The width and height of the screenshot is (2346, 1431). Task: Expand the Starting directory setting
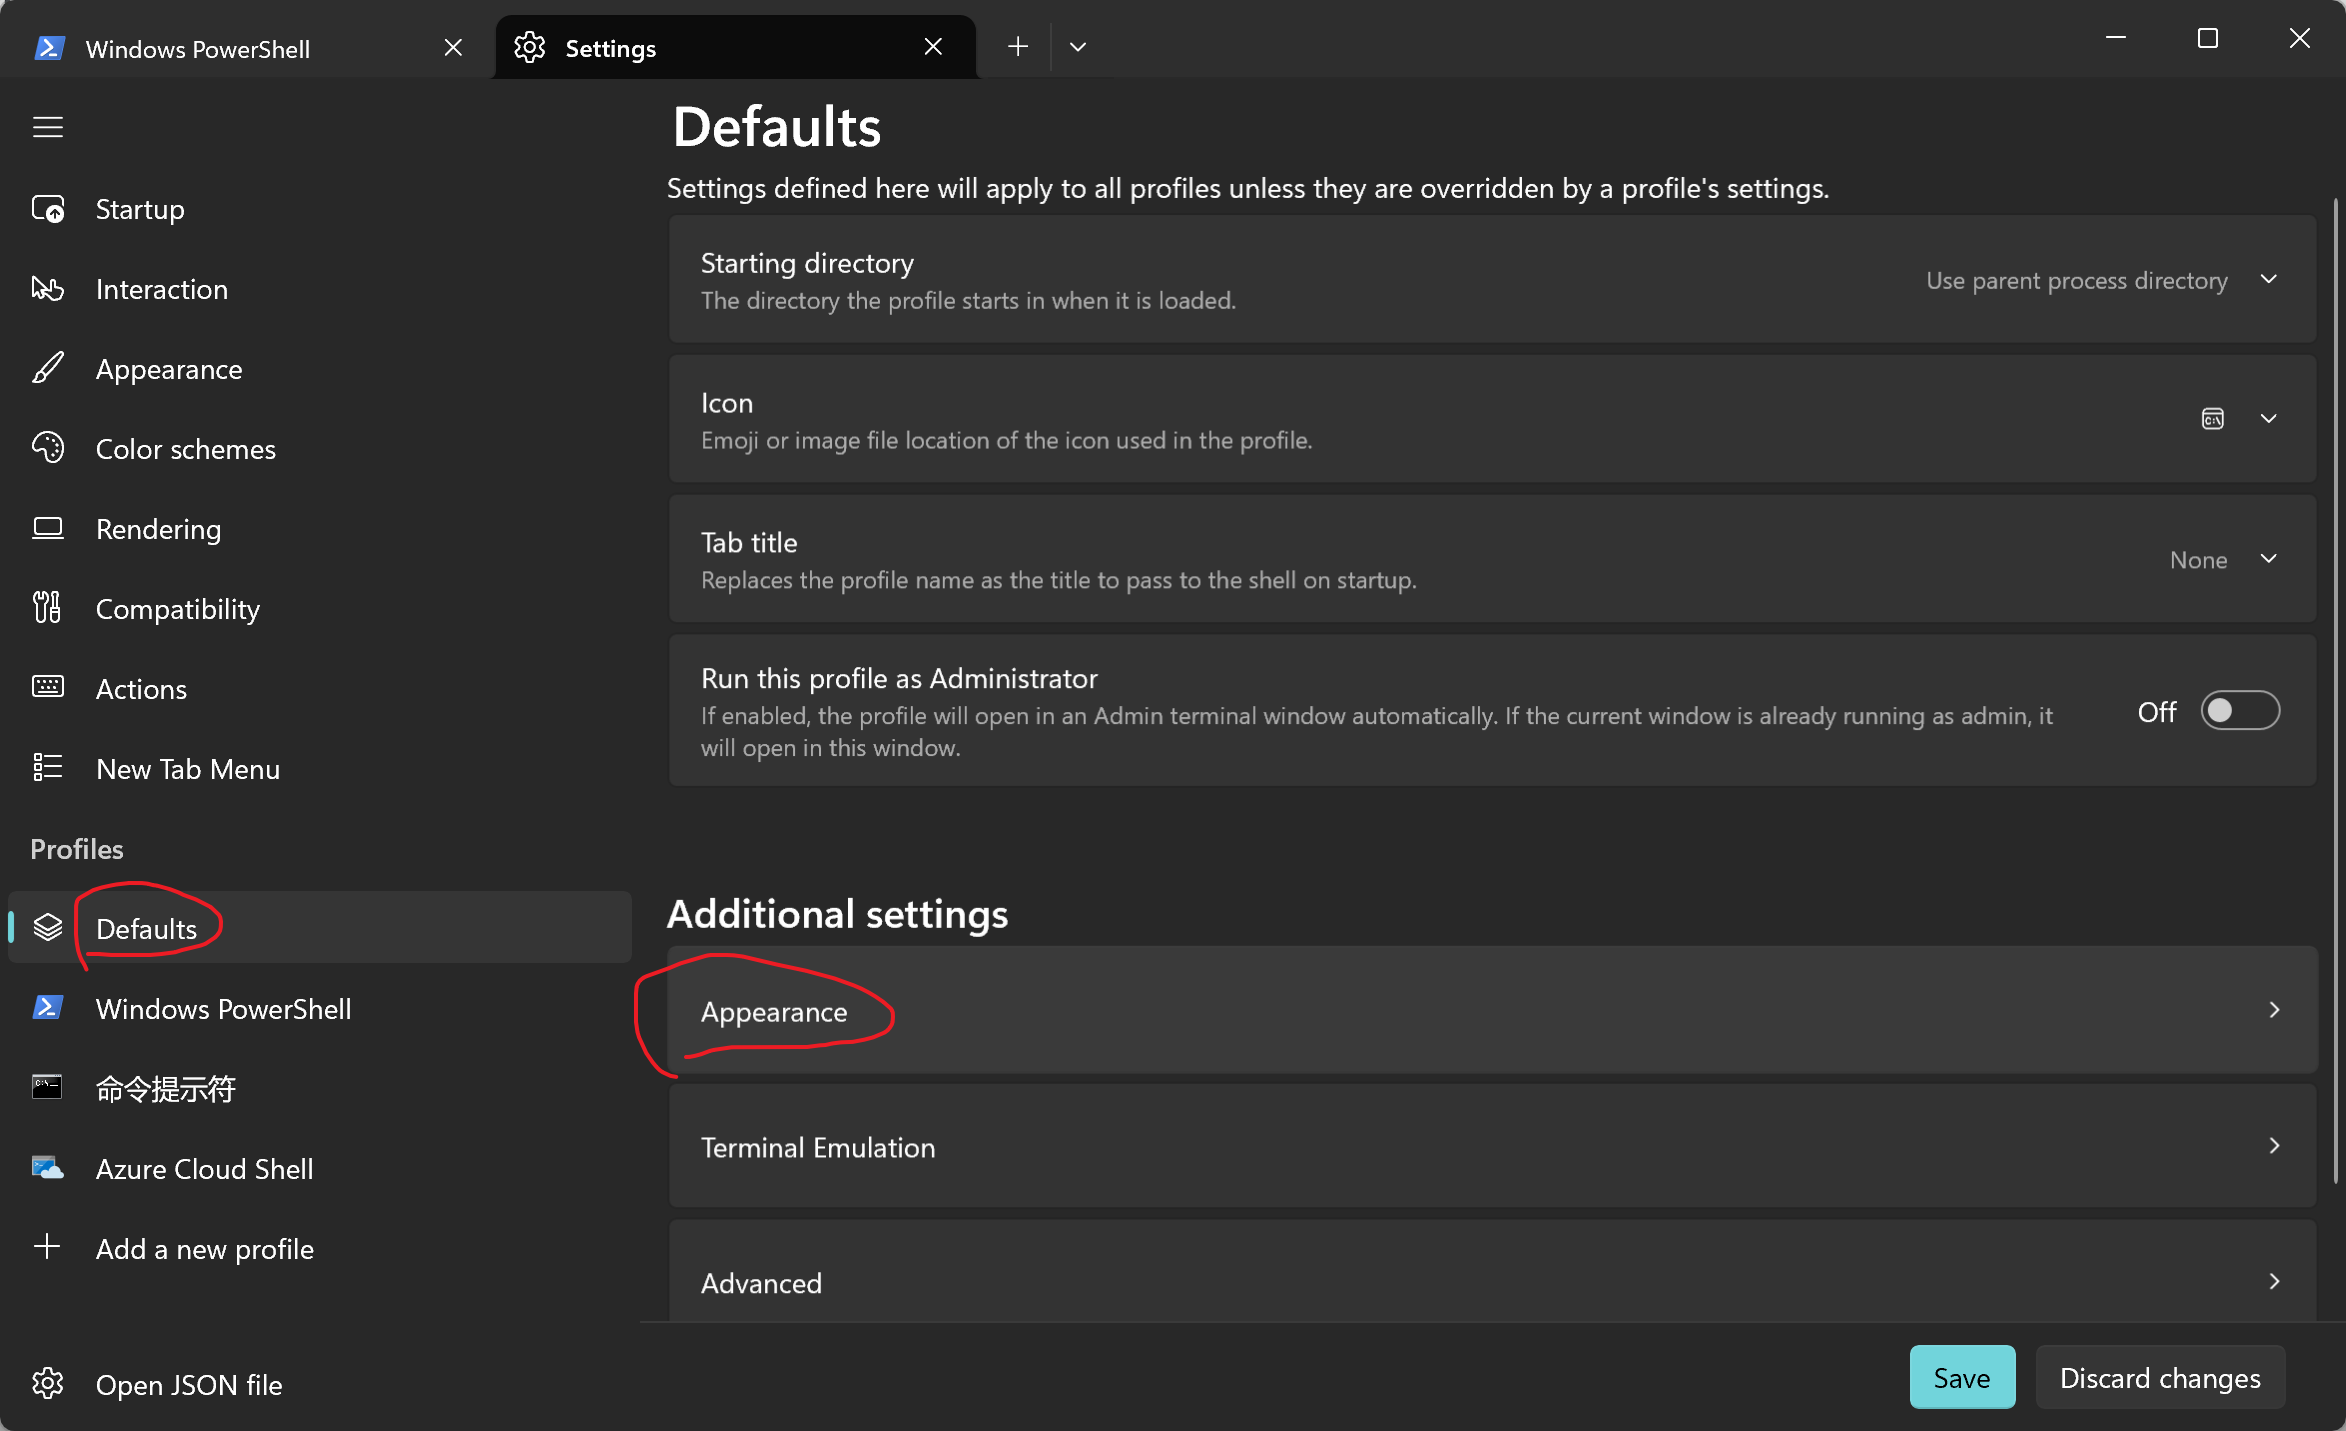click(2268, 280)
